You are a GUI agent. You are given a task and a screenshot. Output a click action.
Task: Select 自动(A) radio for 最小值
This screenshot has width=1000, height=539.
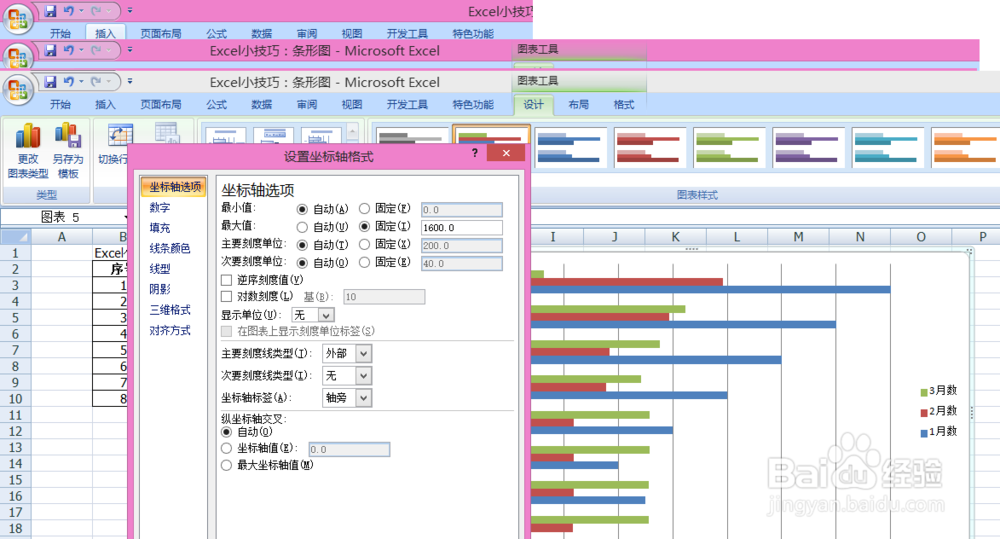pos(302,209)
